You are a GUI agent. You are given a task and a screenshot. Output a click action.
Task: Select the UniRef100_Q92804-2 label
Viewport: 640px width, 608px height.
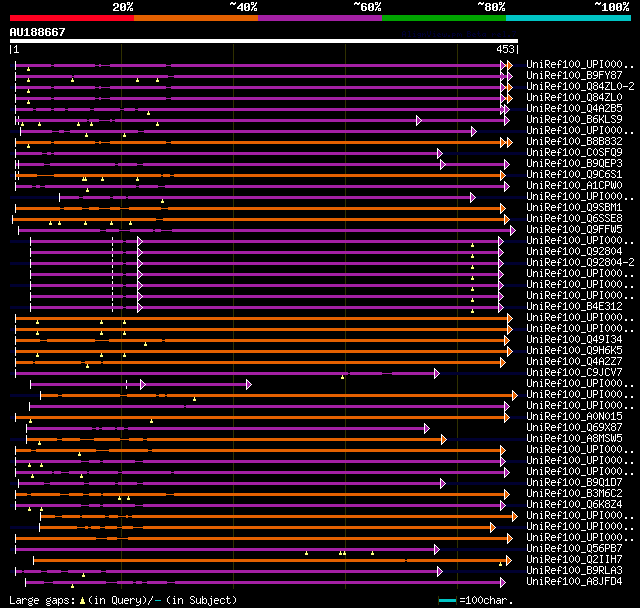coord(580,263)
